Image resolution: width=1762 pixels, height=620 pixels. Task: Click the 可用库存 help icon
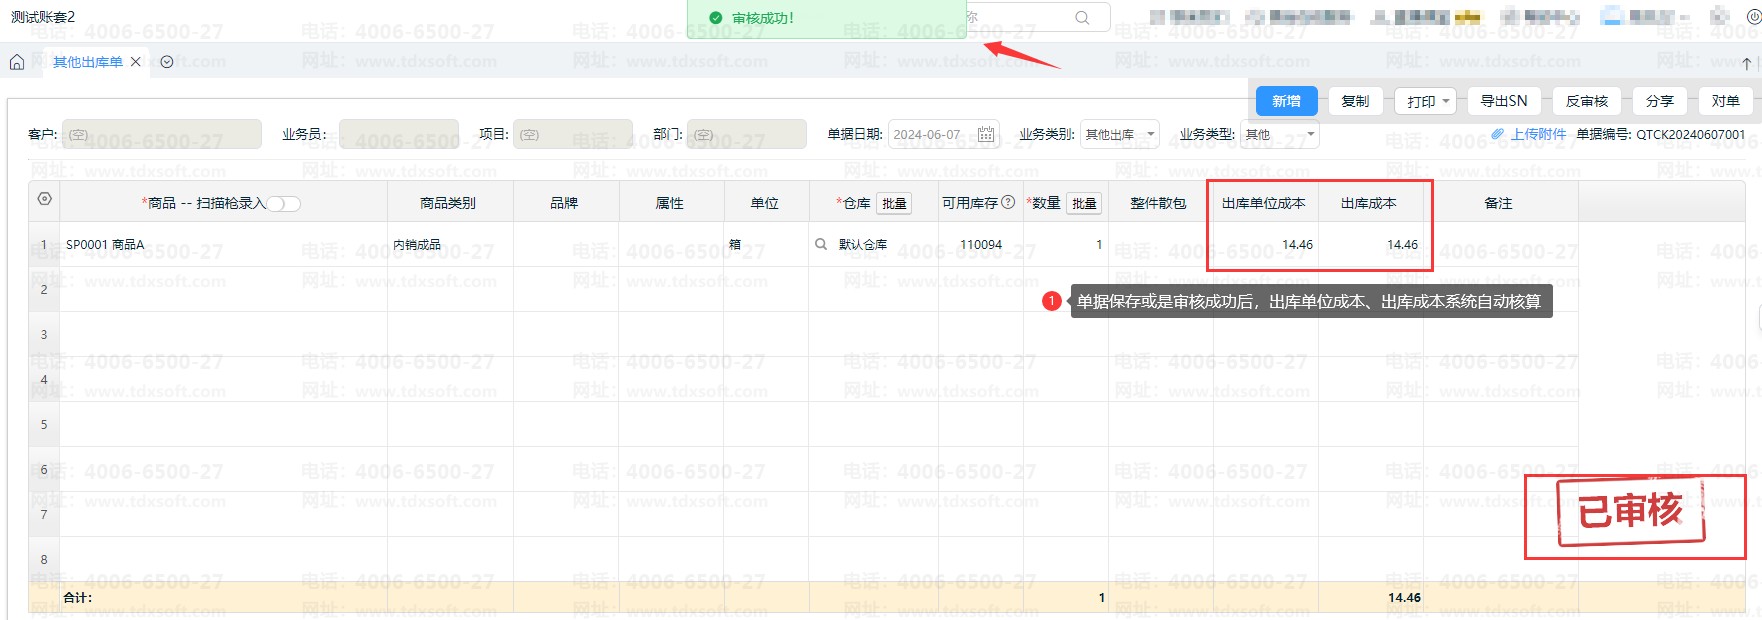[1008, 202]
